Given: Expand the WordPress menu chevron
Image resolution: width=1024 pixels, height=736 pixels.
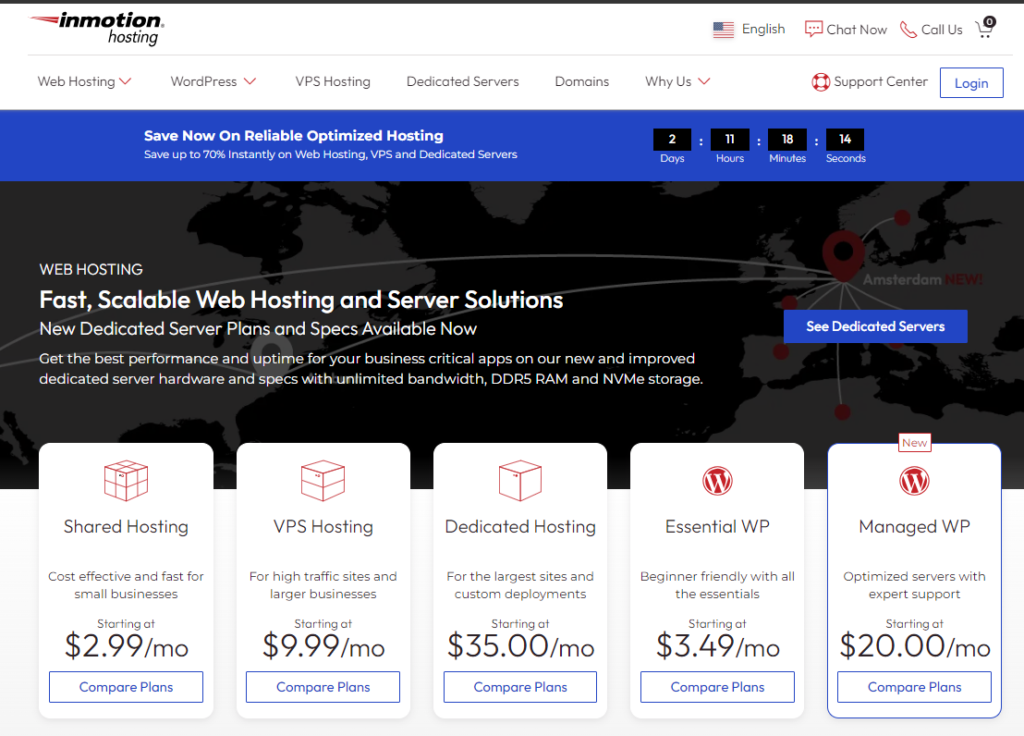Looking at the screenshot, I should 250,82.
